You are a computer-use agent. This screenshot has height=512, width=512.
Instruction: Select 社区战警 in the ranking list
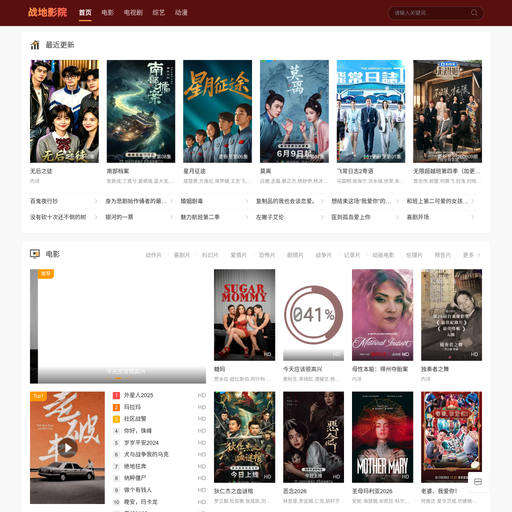[135, 419]
